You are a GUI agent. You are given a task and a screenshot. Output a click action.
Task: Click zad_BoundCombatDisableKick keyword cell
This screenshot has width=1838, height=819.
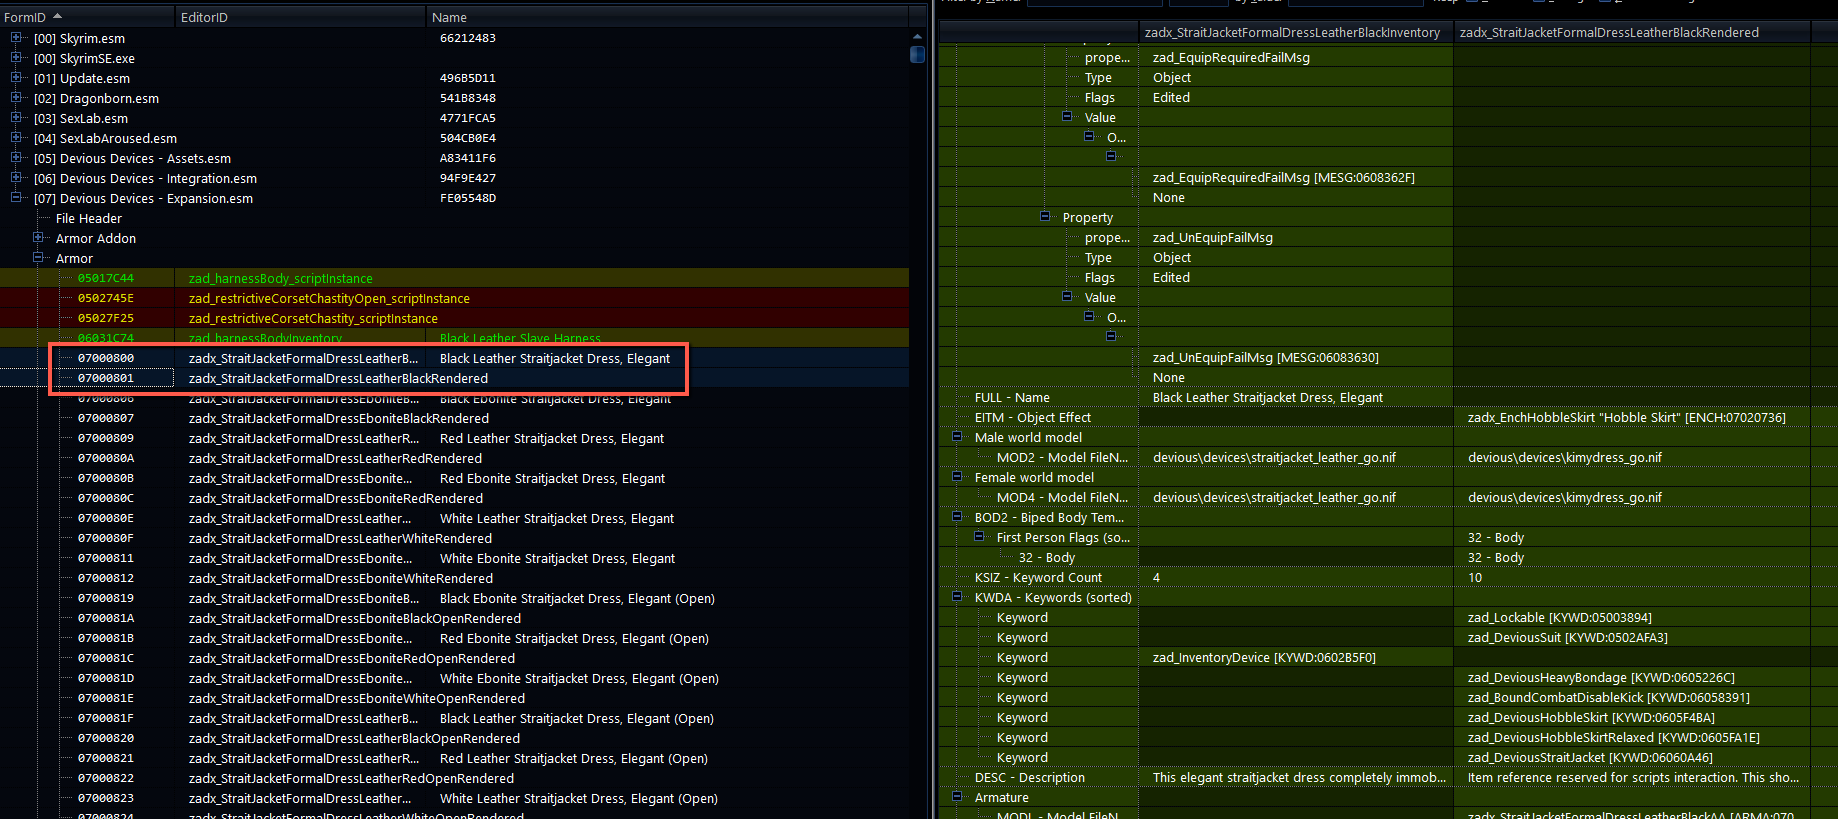tap(1608, 697)
